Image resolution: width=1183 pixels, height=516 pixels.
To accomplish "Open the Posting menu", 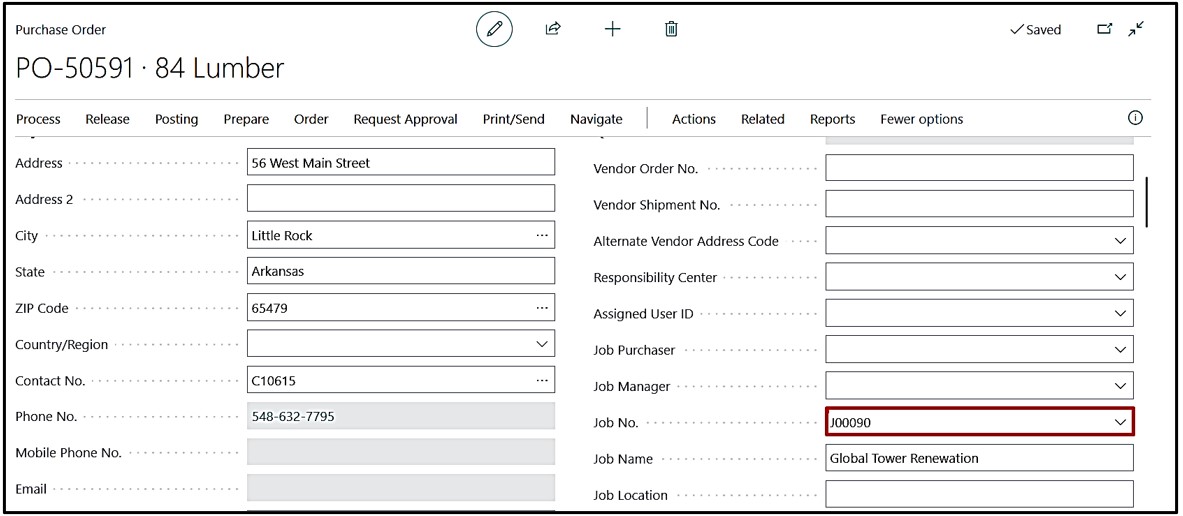I will pos(176,119).
